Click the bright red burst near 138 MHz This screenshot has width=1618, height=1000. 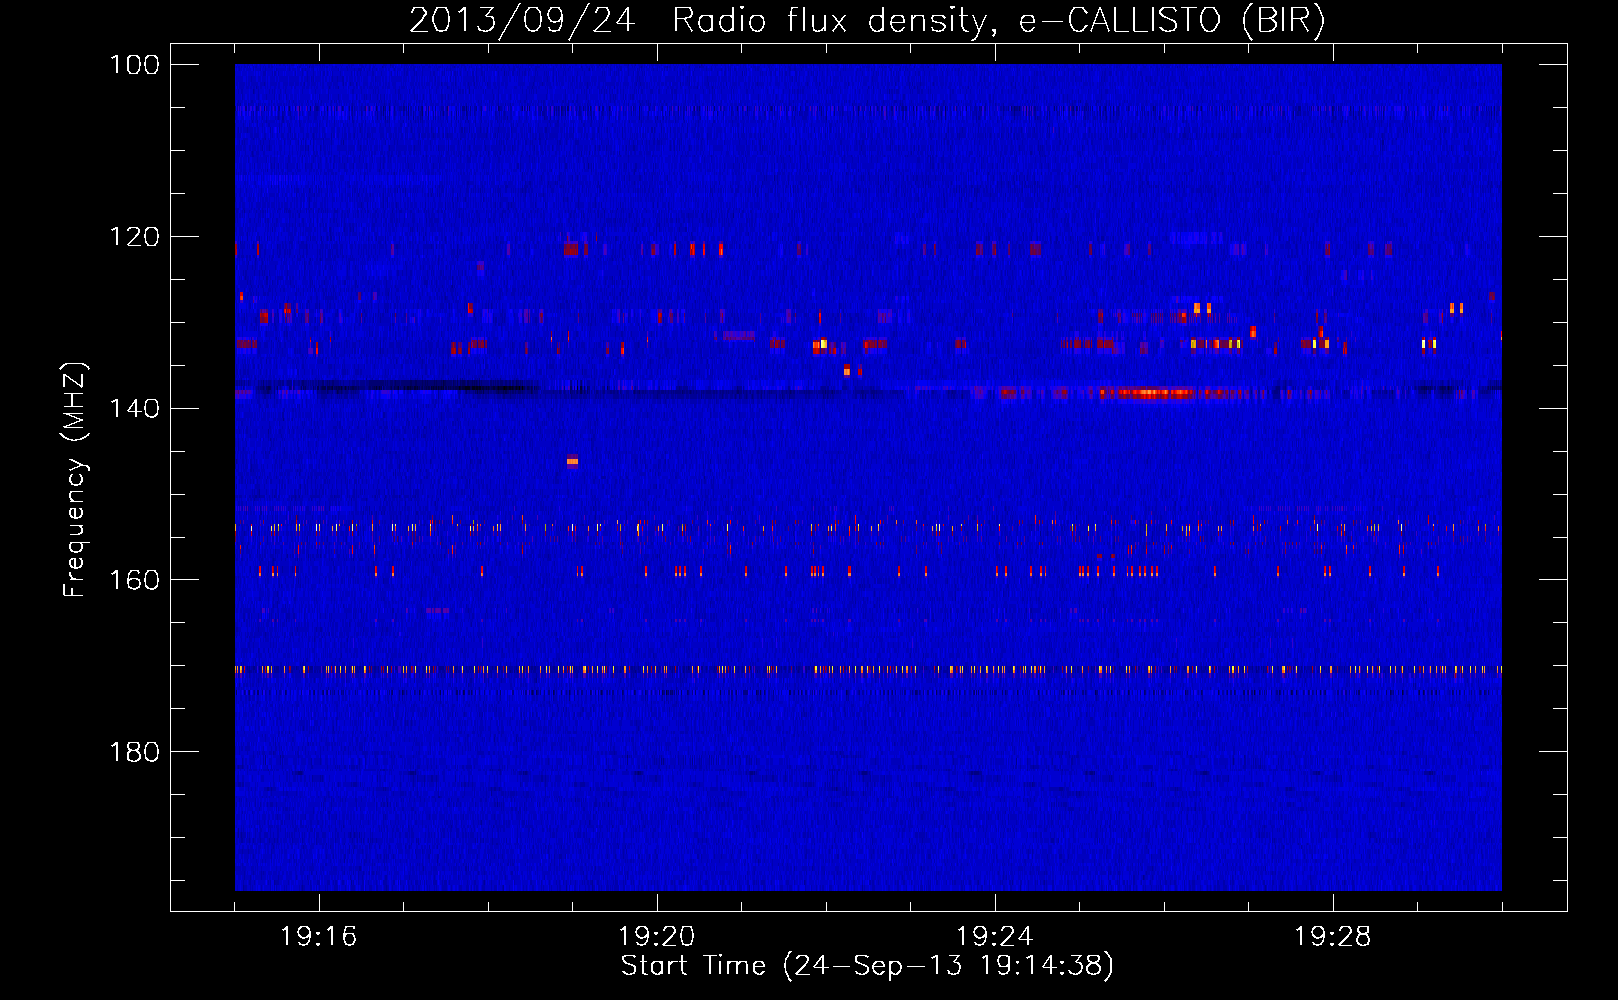pos(1148,393)
